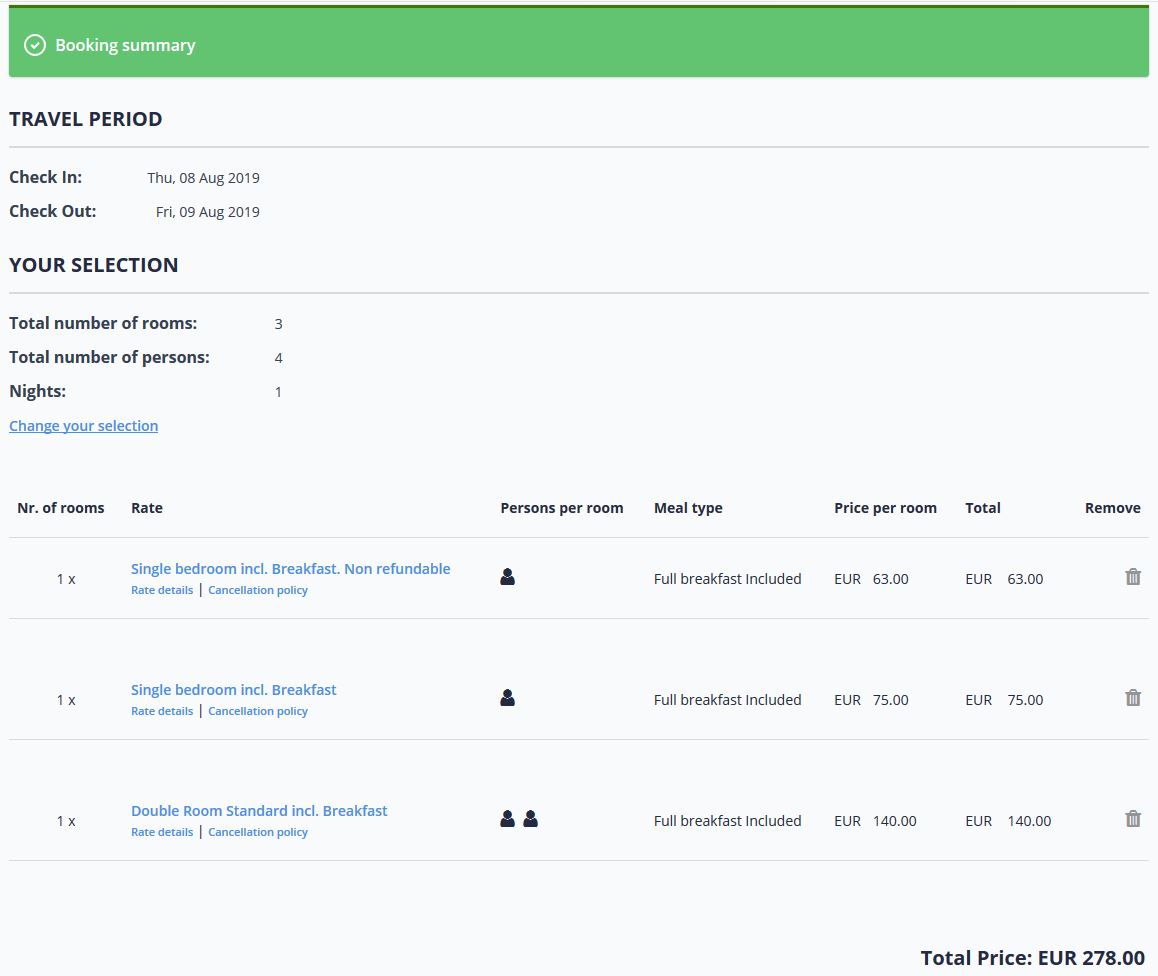Delete the EUR 75.00 single bedroom row

tap(1132, 698)
